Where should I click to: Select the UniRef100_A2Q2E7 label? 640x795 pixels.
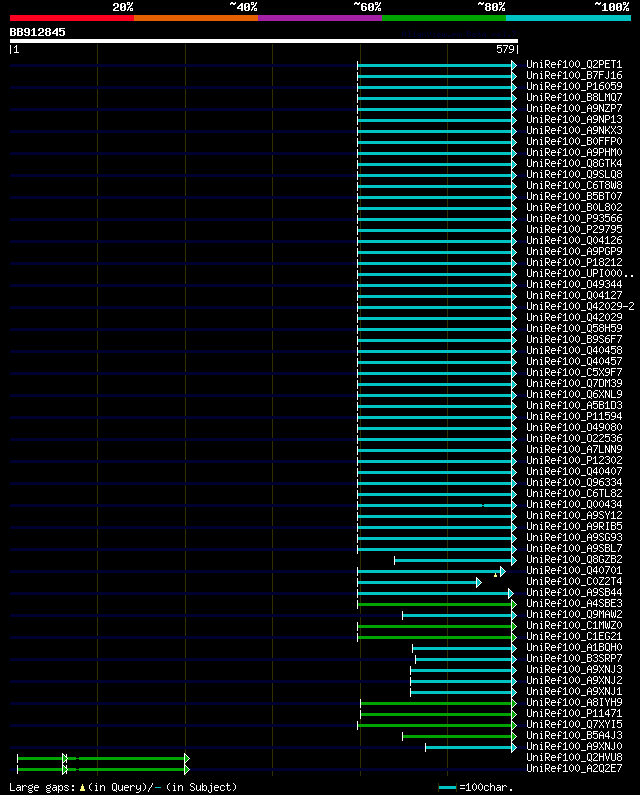[x=574, y=768]
